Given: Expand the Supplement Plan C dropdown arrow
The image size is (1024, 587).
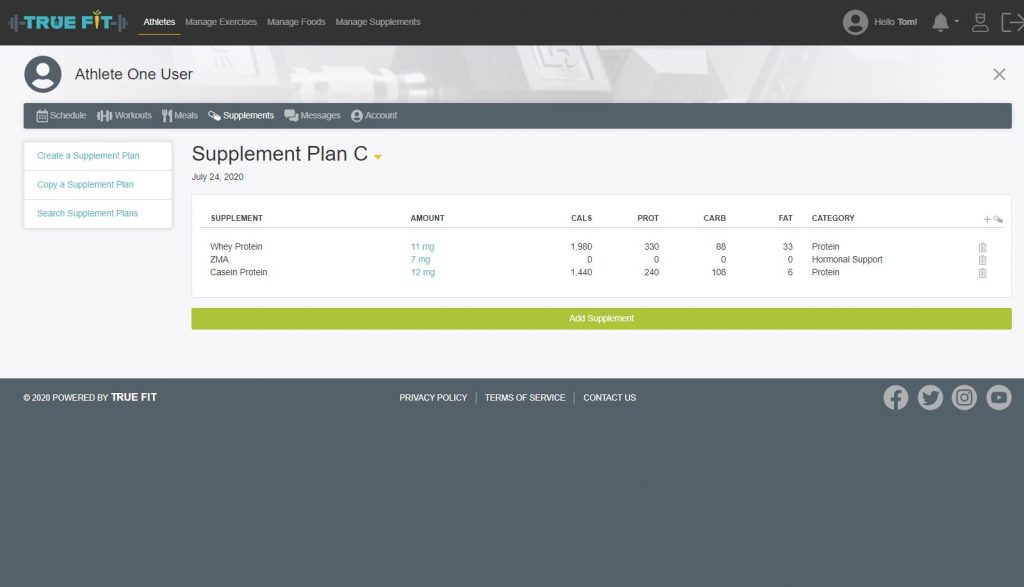Looking at the screenshot, I should 378,157.
